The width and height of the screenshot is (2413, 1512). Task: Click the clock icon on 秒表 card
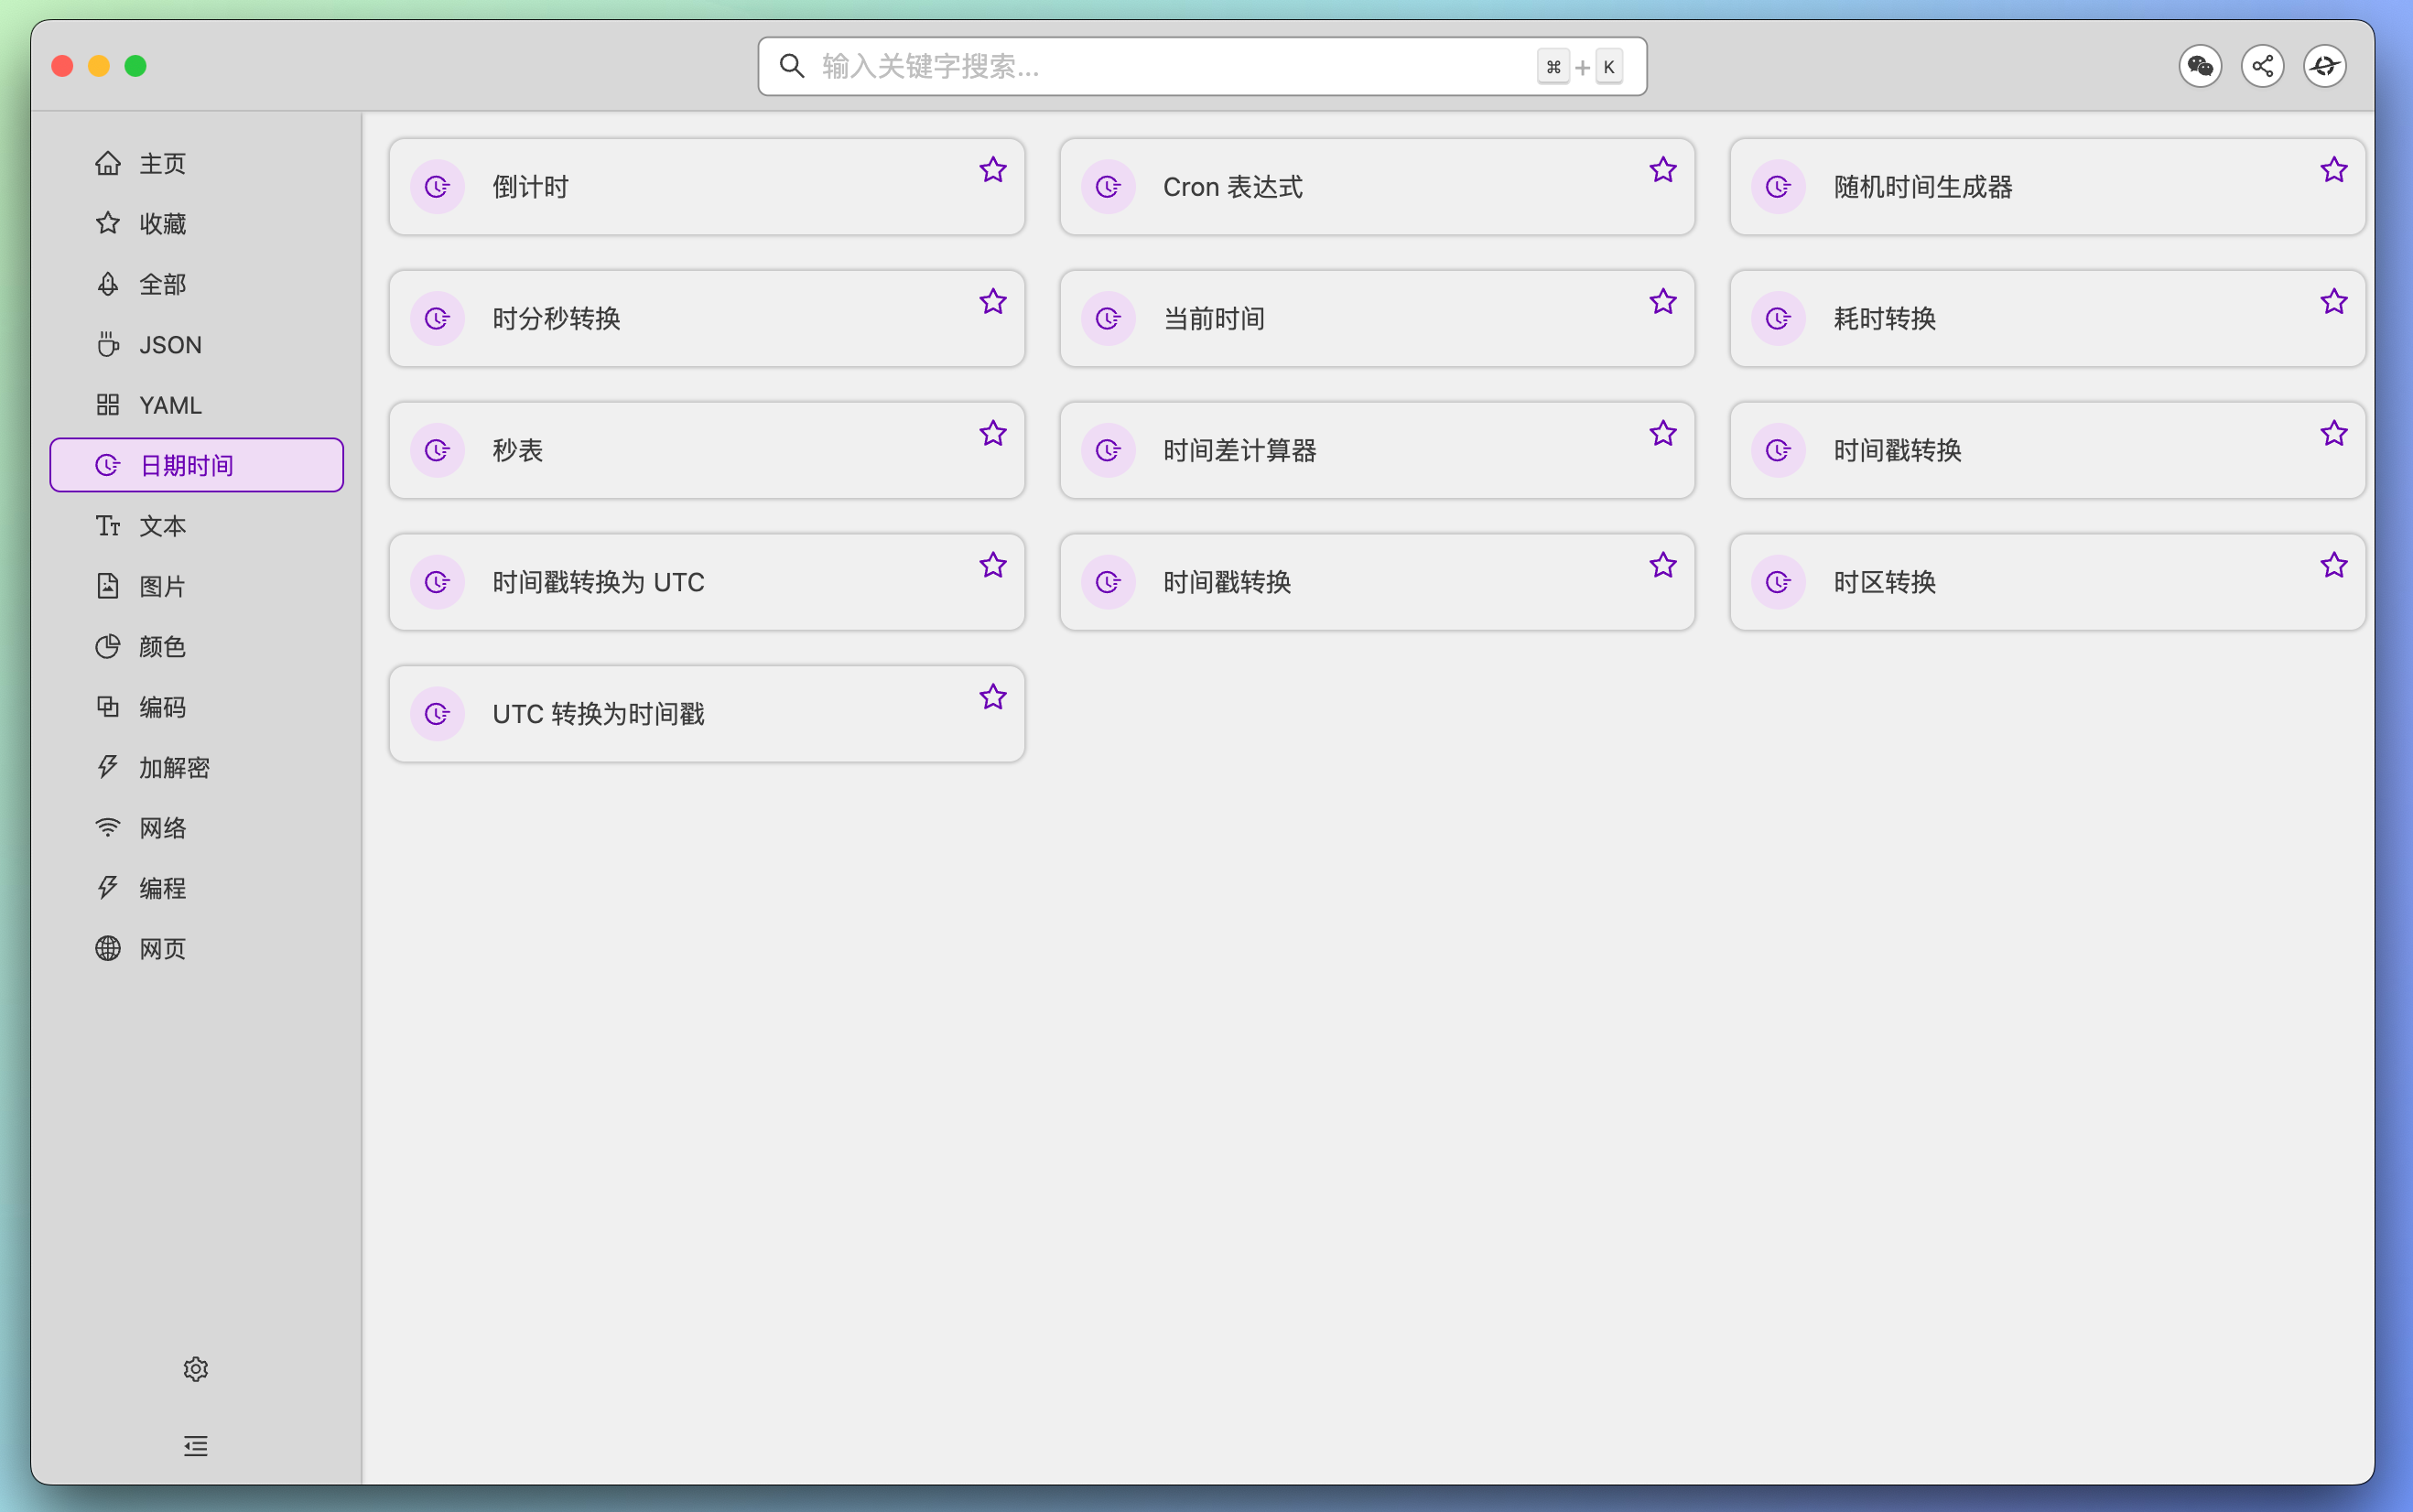(437, 450)
